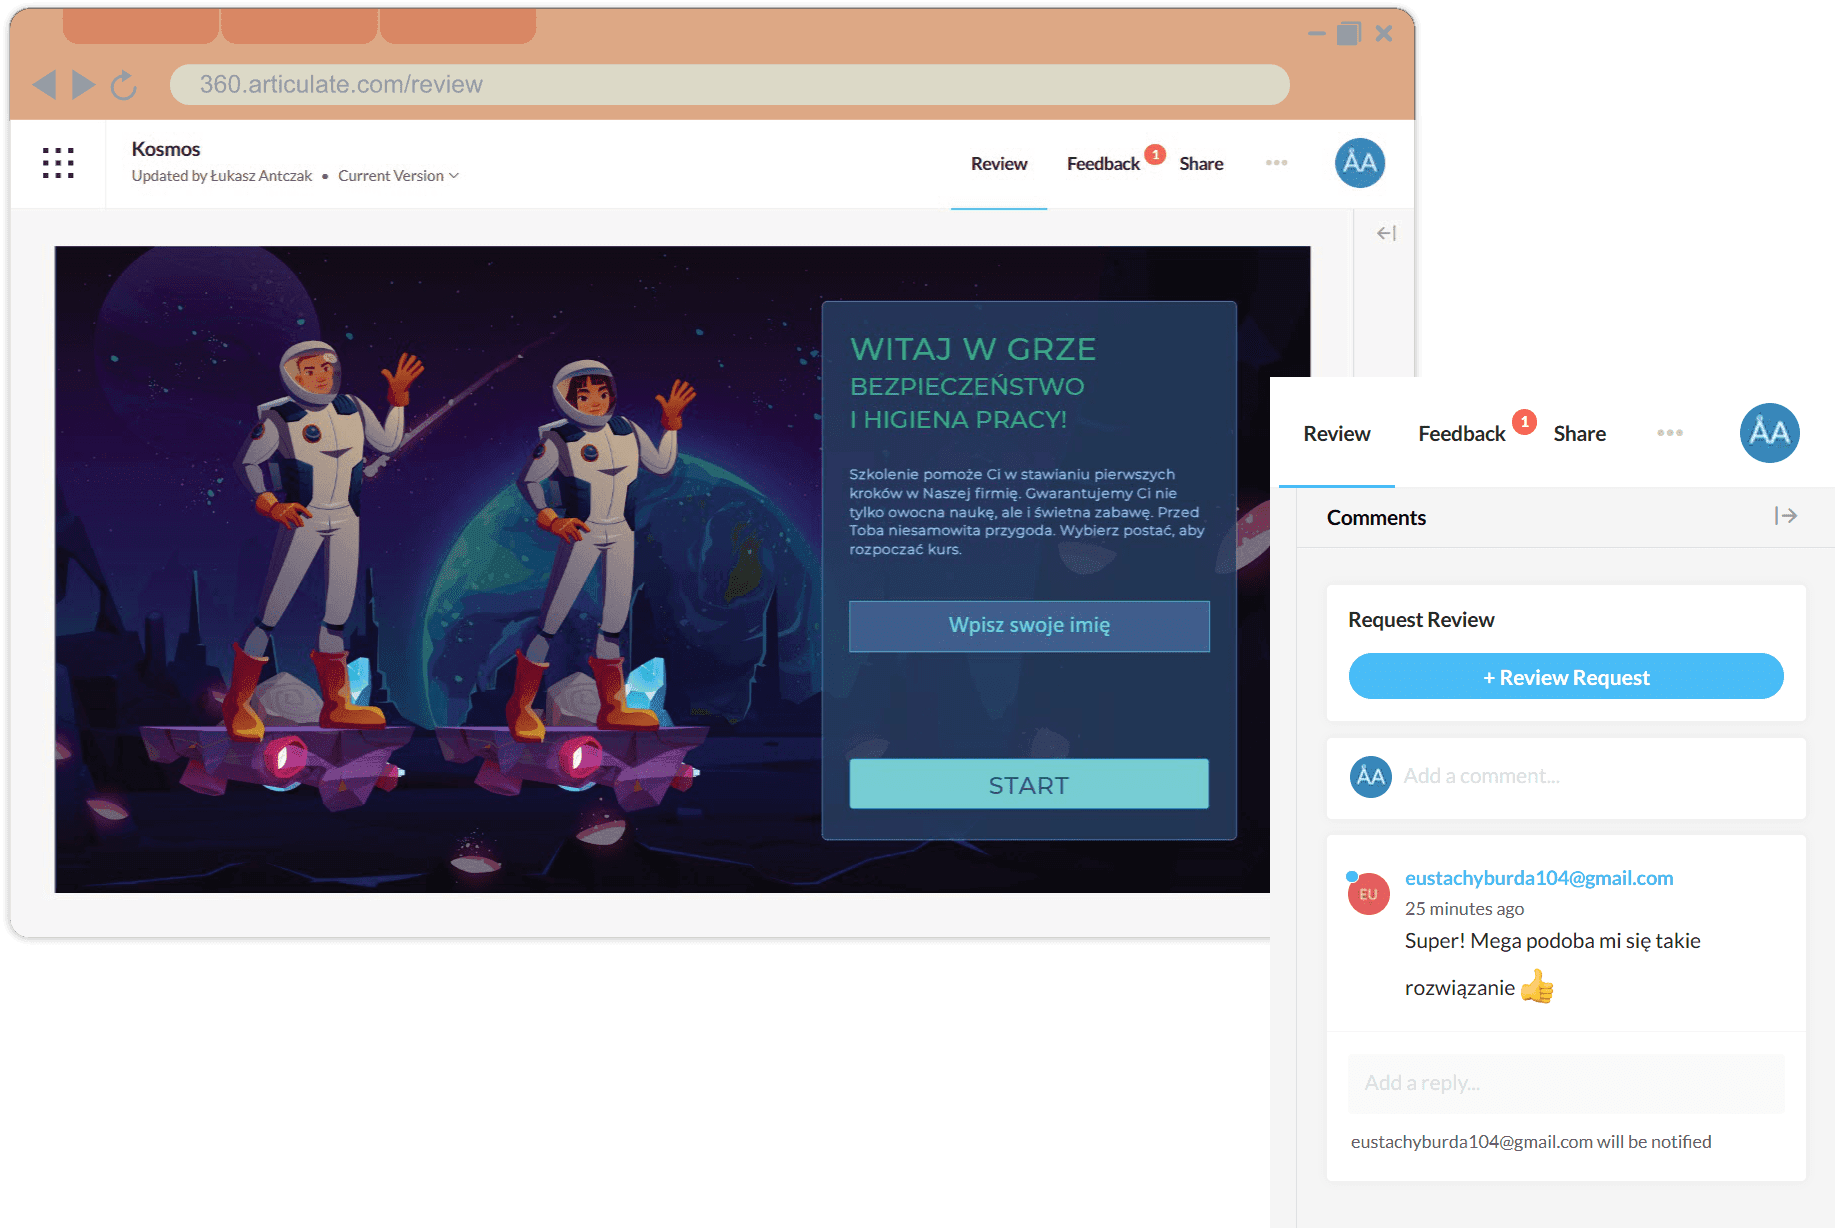Open eustachyburda104@gmail.com commenter link
This screenshot has height=1228, width=1835.
[x=1539, y=878]
